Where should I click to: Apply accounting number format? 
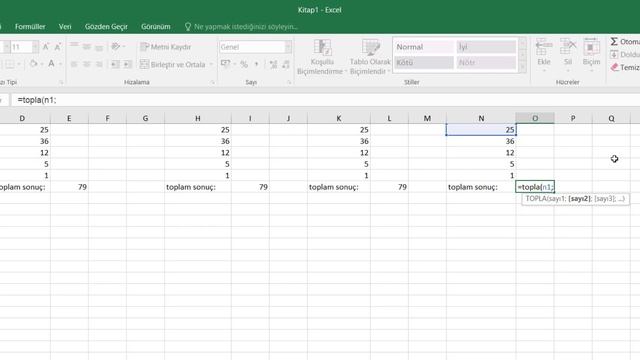pos(225,64)
